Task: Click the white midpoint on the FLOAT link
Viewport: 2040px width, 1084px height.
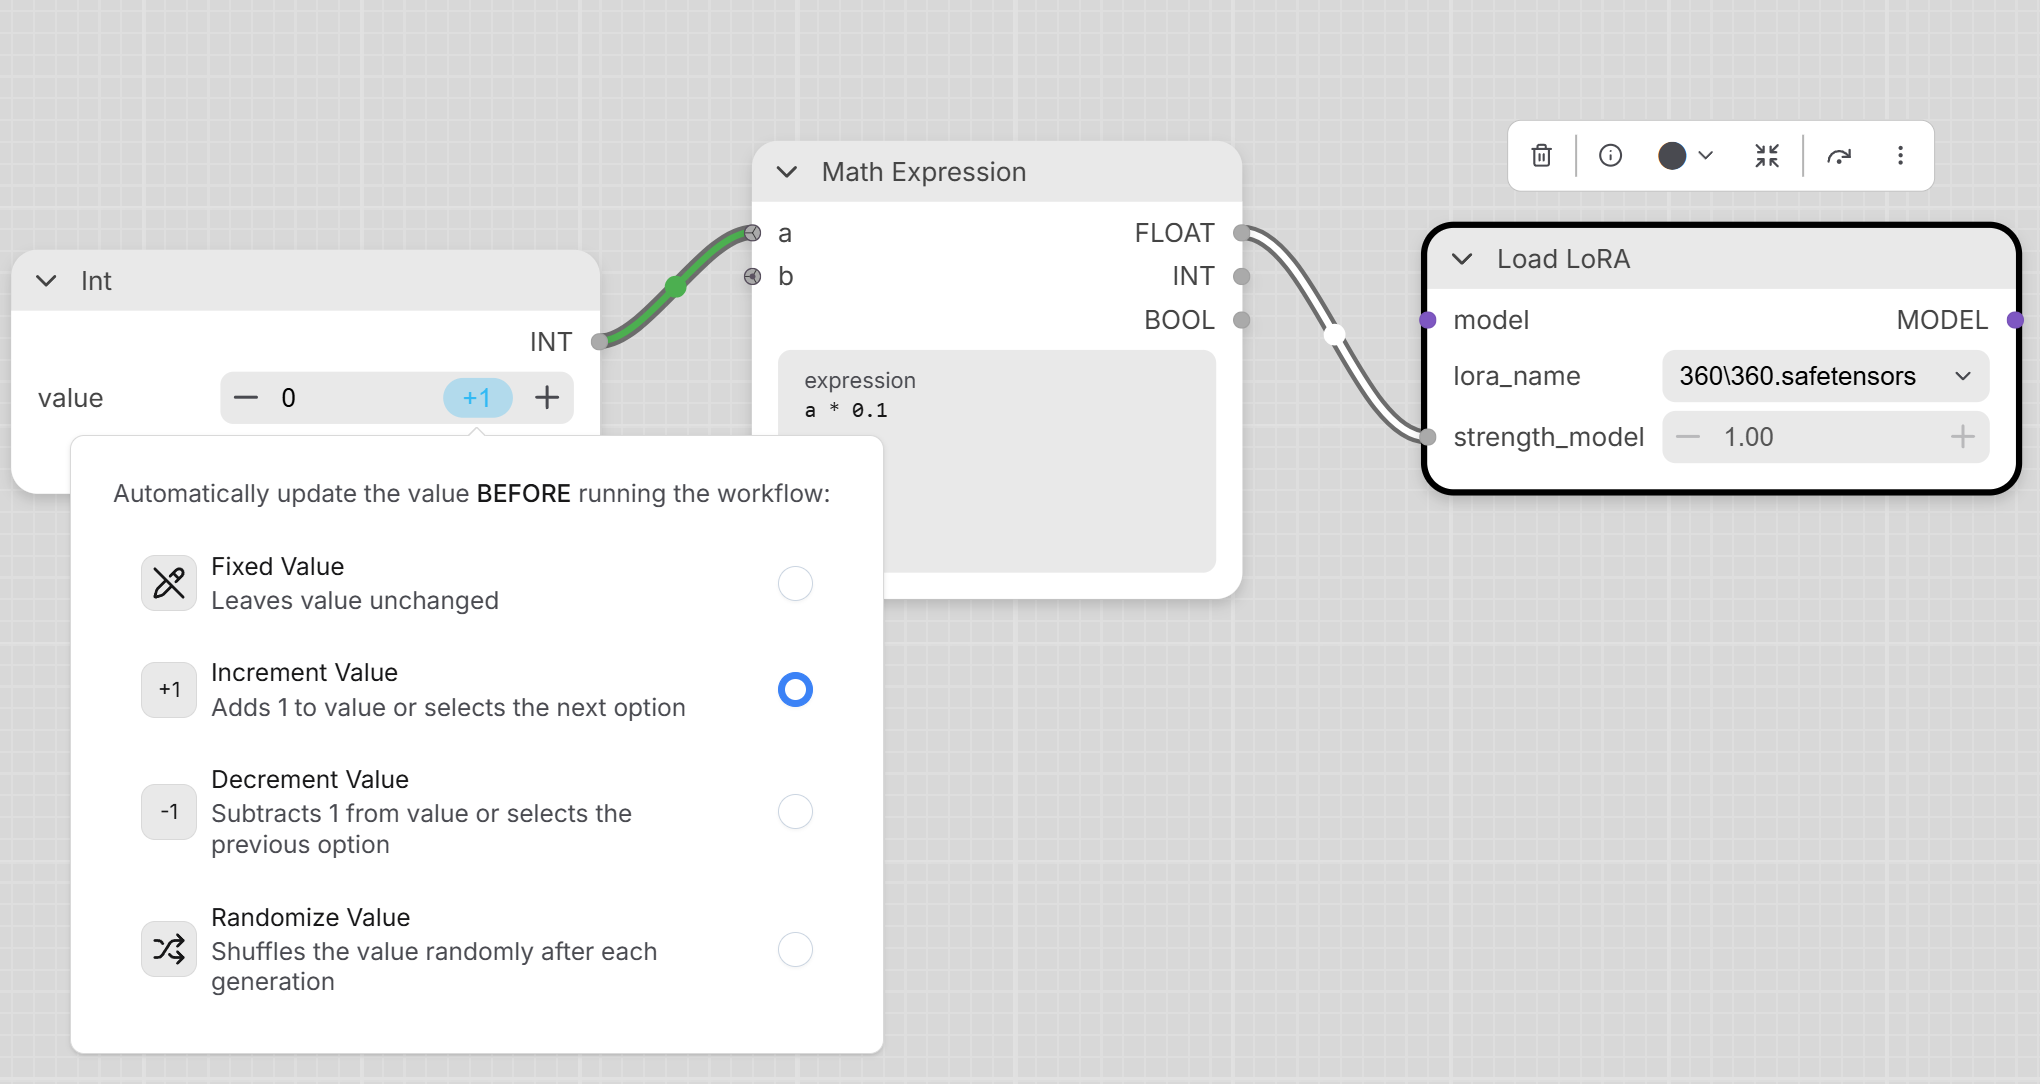Action: [x=1334, y=335]
